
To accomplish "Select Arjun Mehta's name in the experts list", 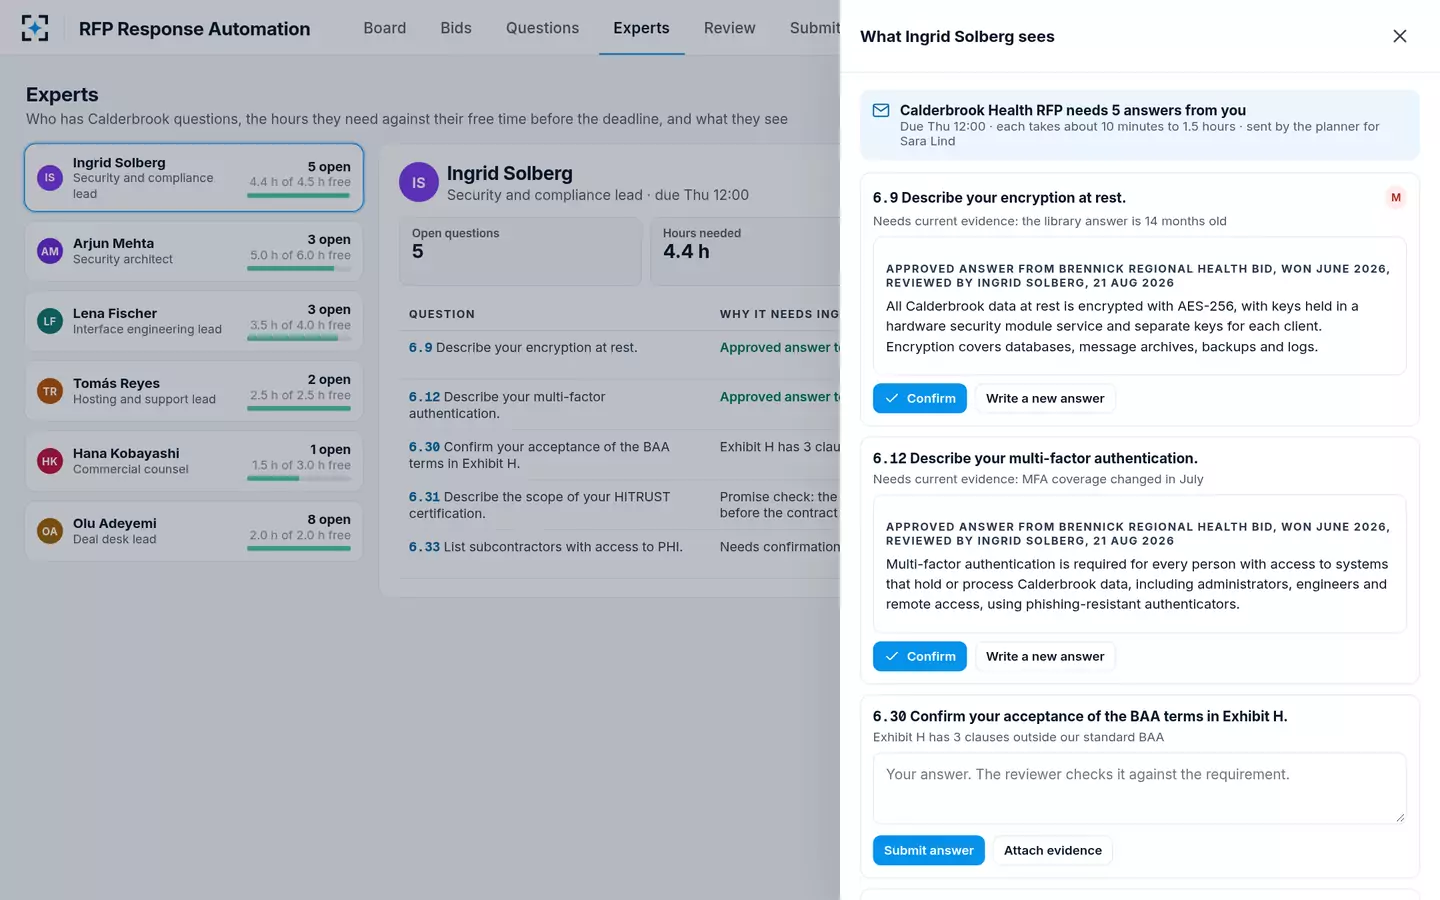I will tap(113, 243).
